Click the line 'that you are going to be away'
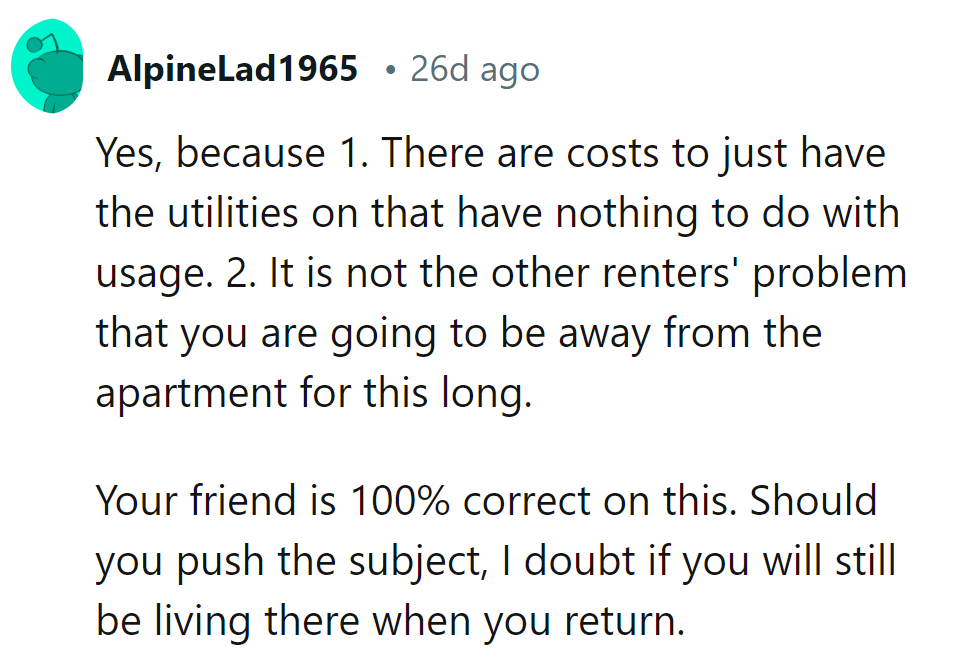Screen dimensions: 968x658 (x=459, y=334)
